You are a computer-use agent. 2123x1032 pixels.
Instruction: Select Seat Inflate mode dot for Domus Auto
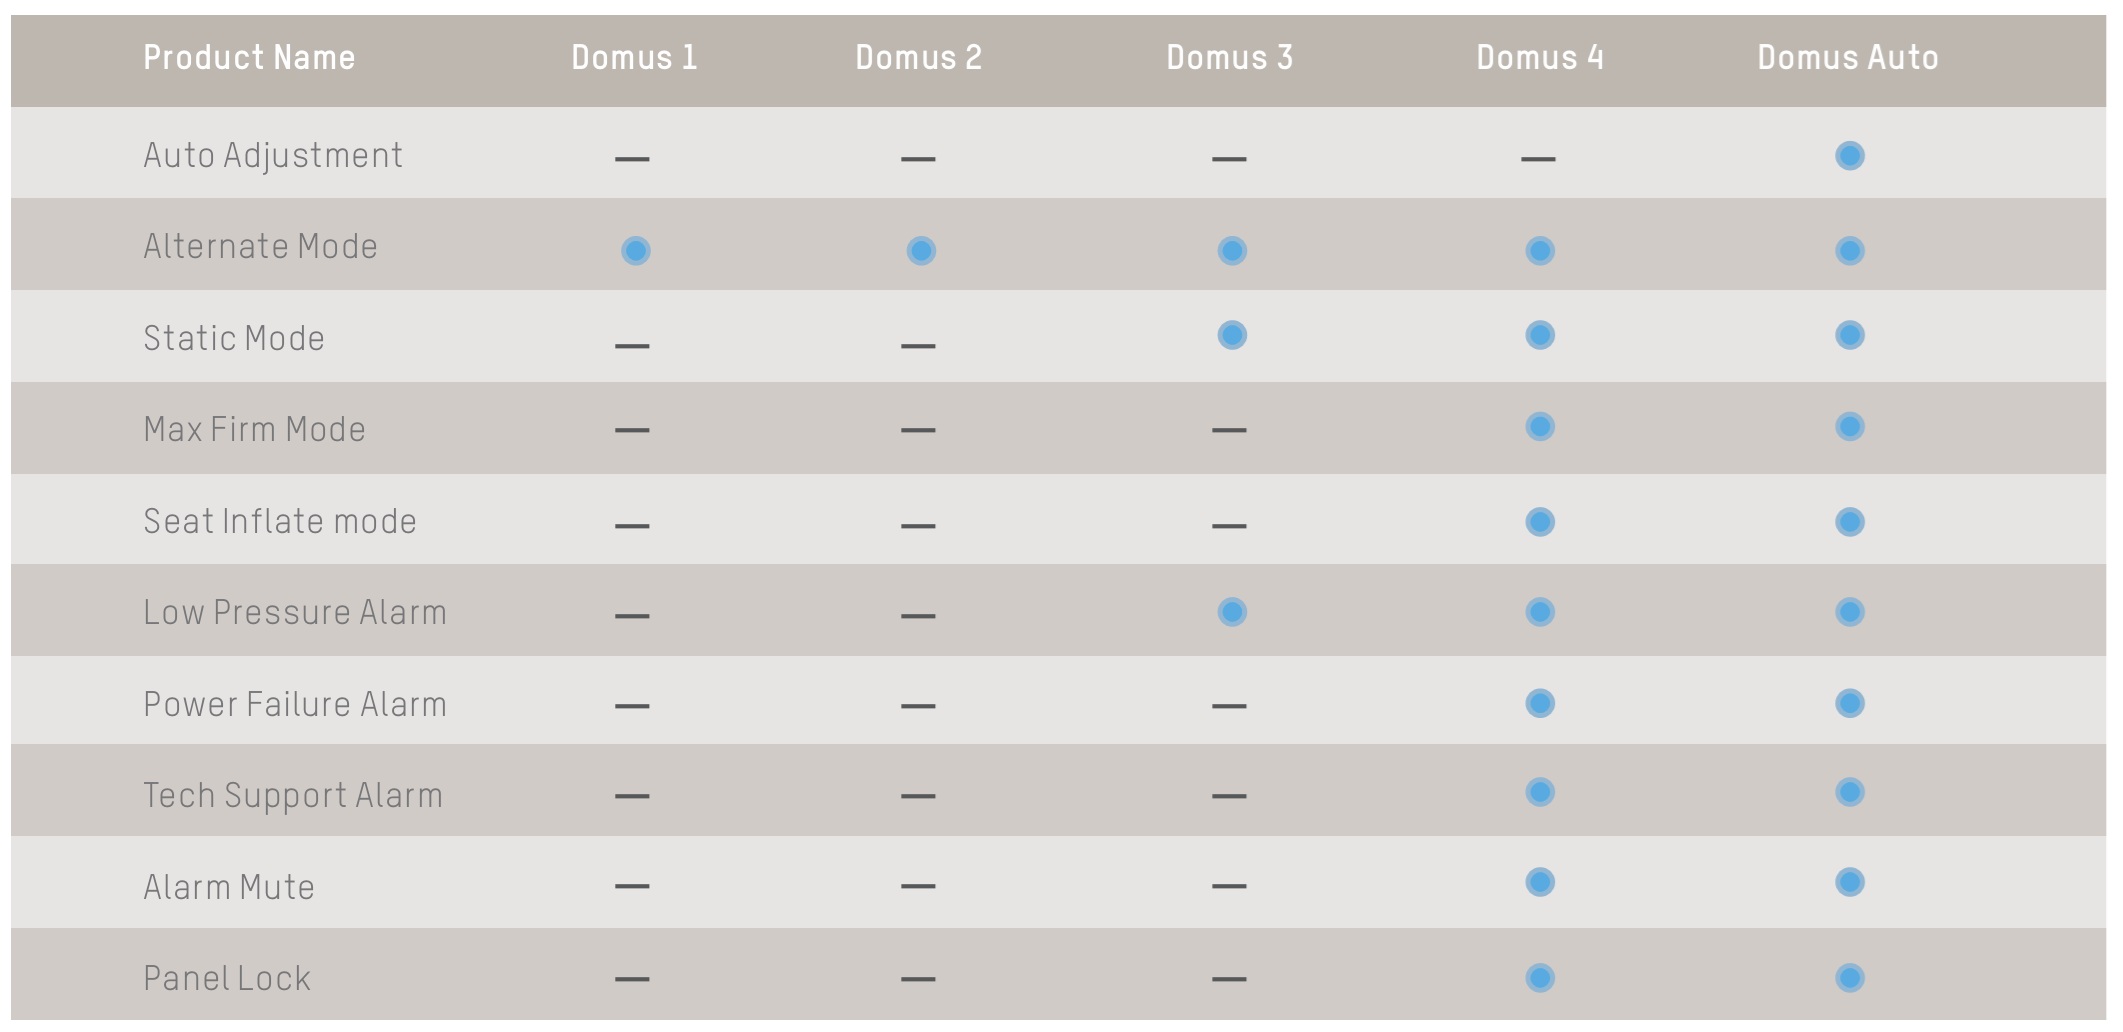pos(1849,522)
